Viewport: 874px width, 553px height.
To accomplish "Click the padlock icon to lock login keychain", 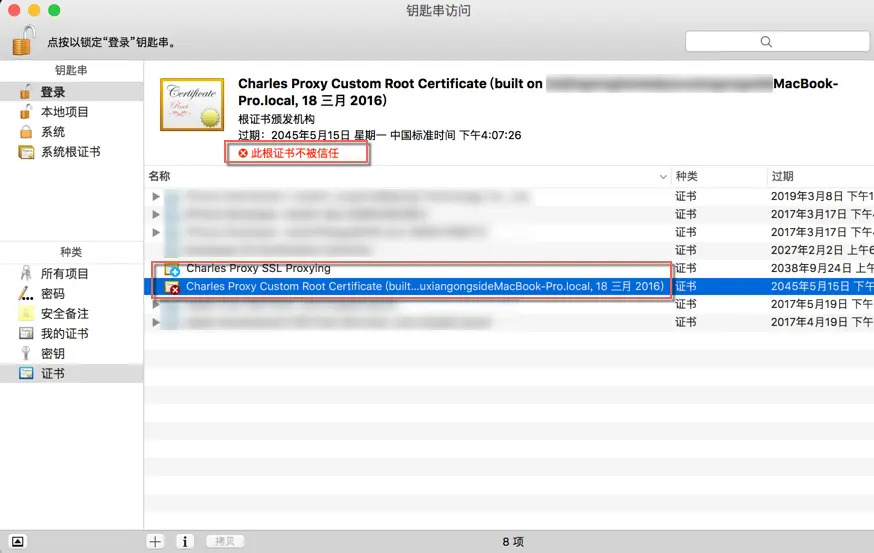I will pos(23,41).
